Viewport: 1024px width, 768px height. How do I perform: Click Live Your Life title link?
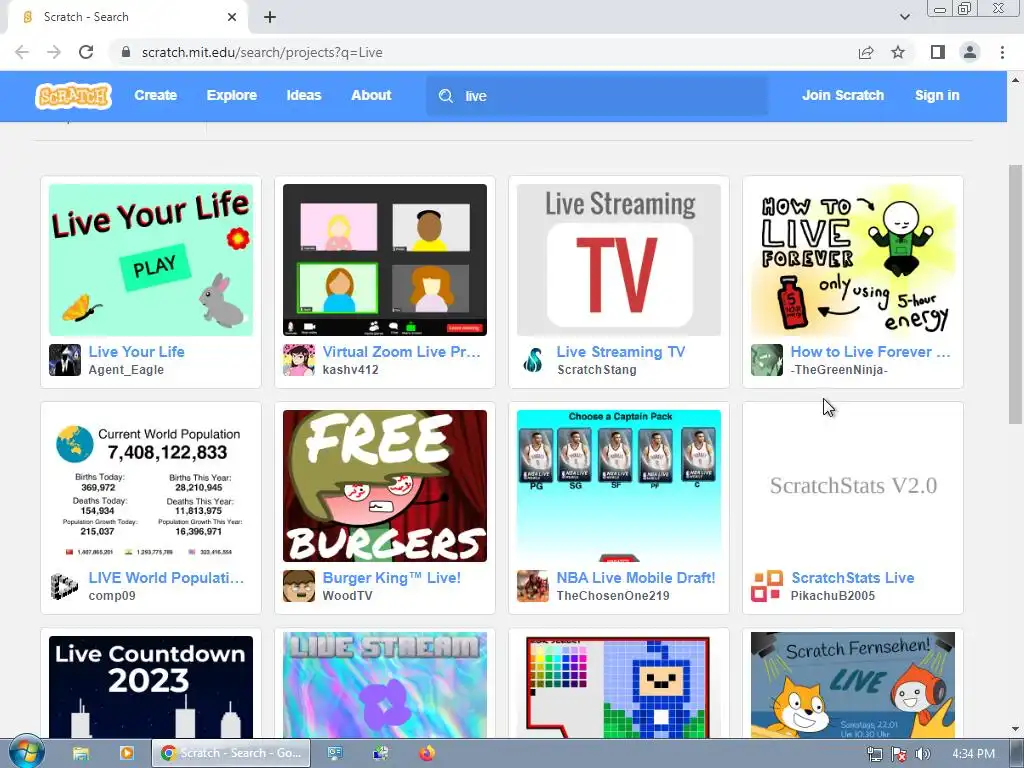[x=136, y=352]
